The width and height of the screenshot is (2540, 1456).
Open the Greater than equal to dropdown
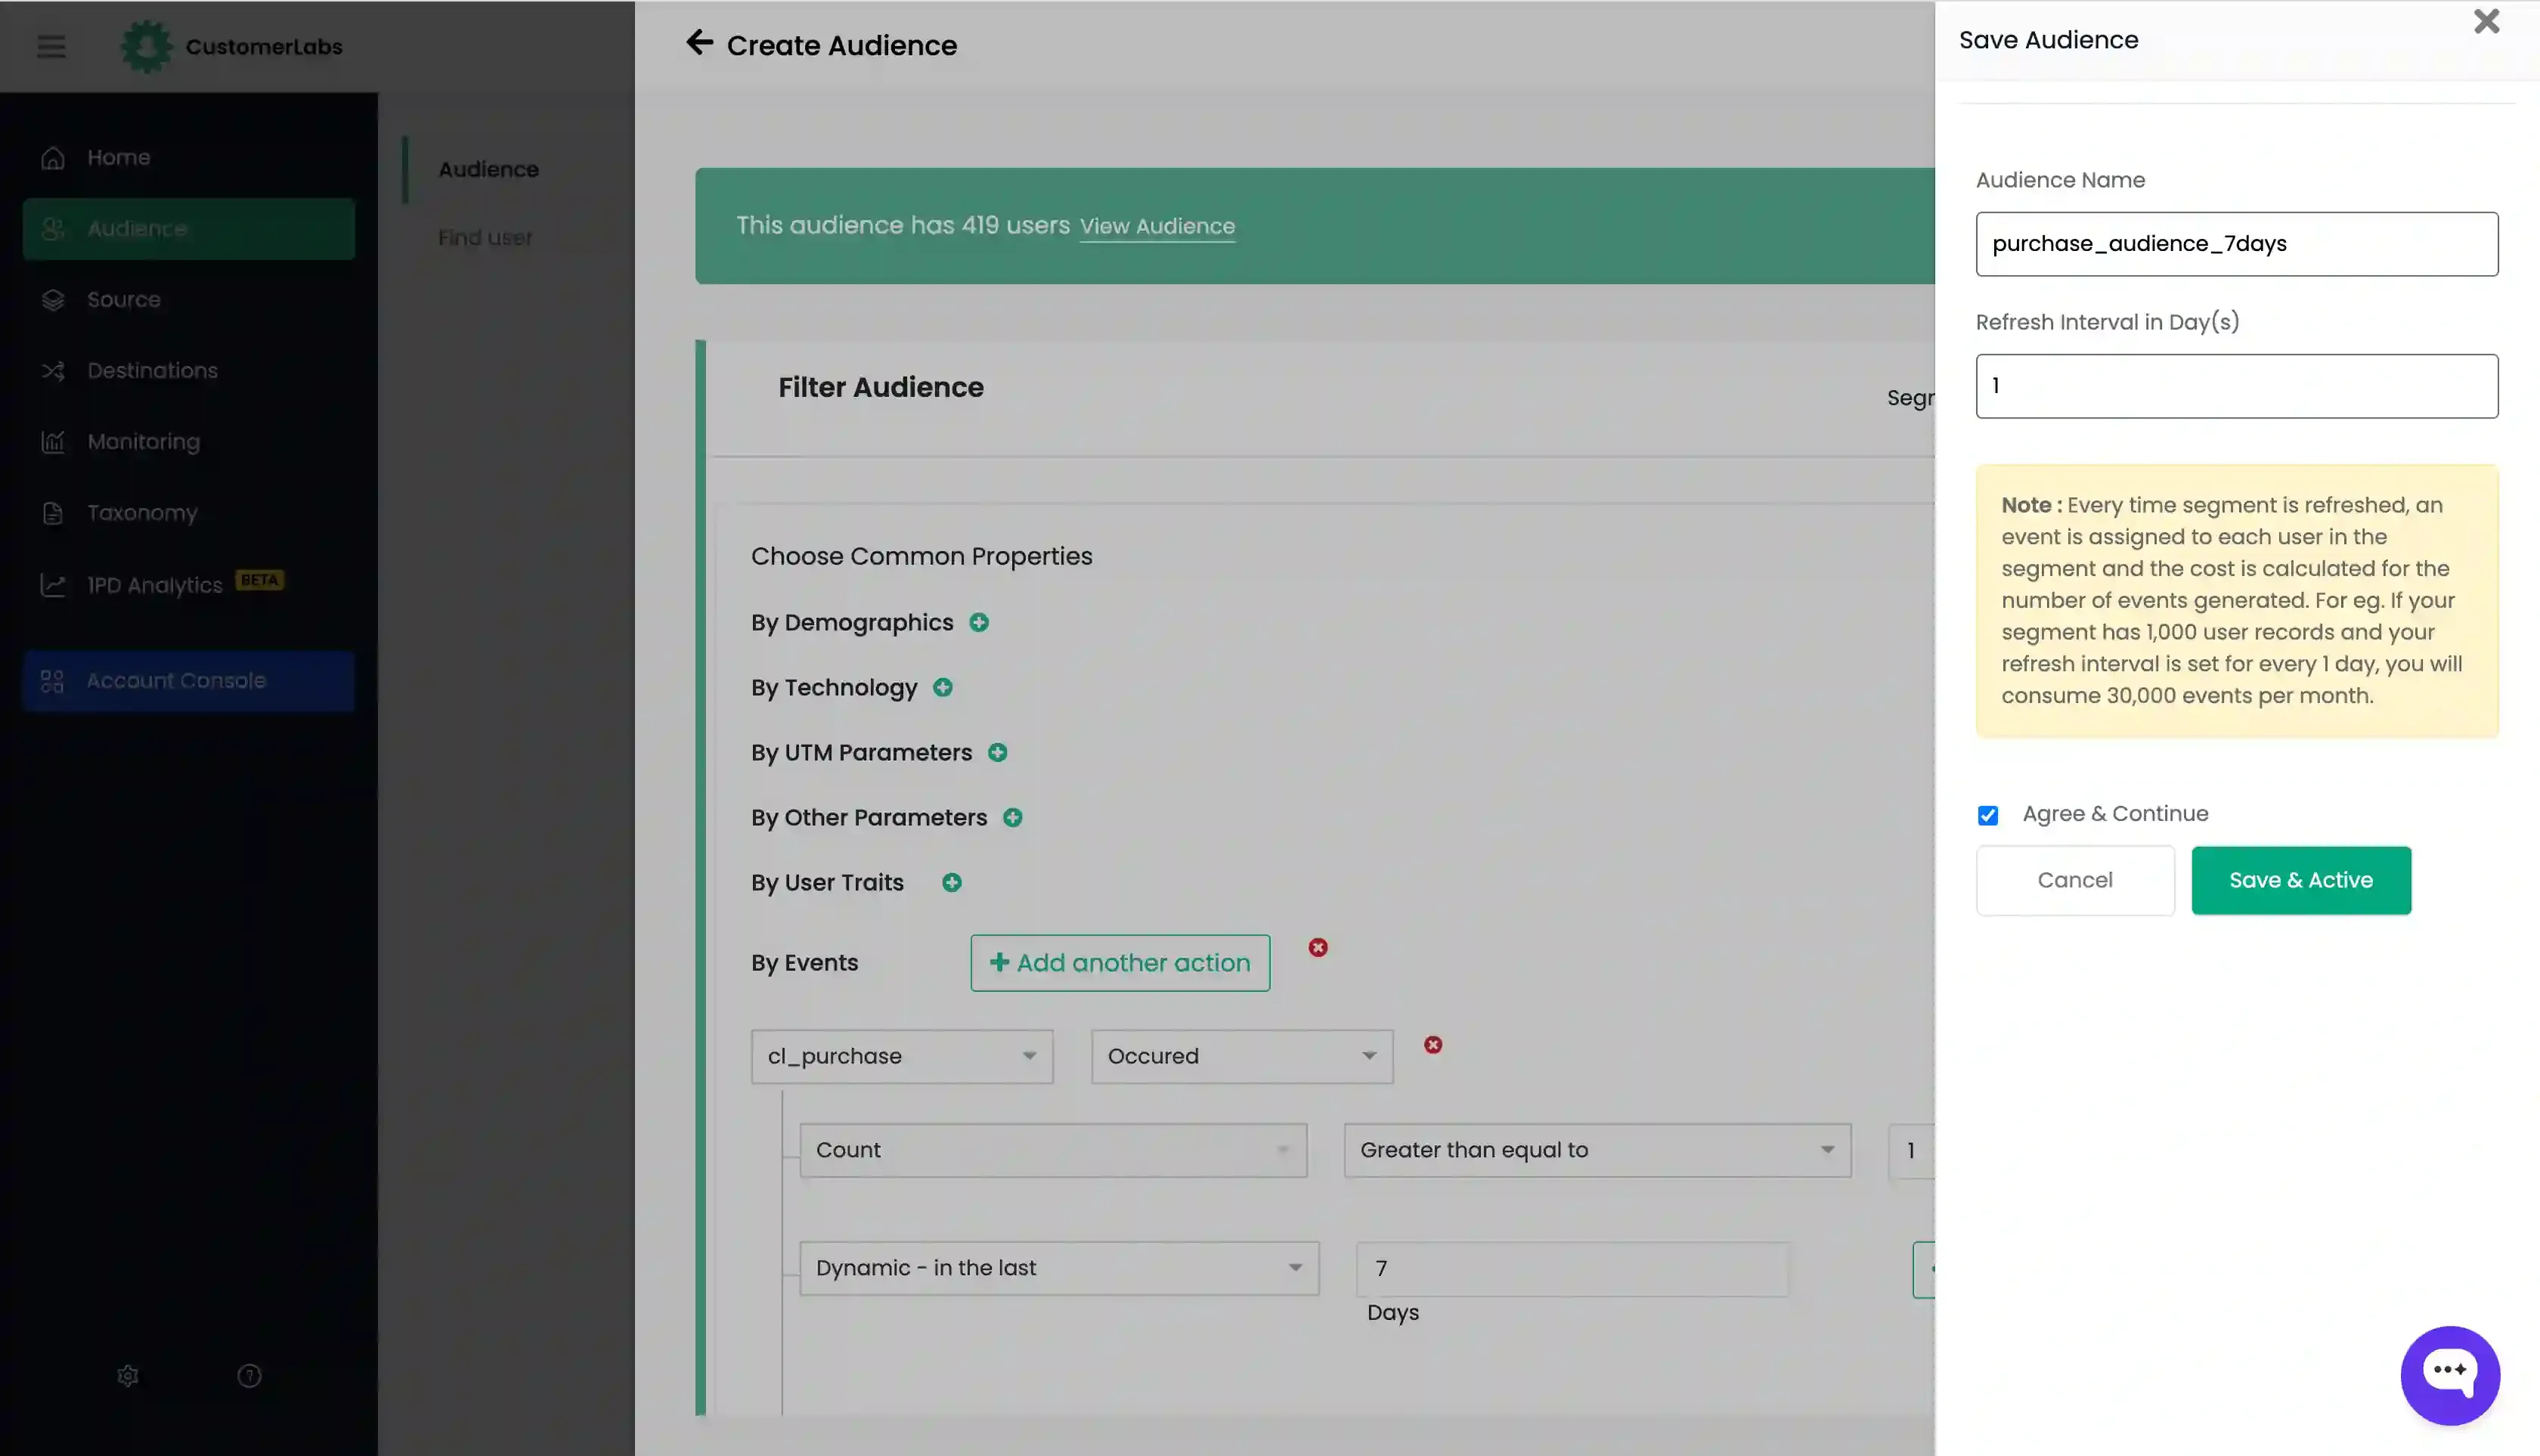tap(1597, 1150)
